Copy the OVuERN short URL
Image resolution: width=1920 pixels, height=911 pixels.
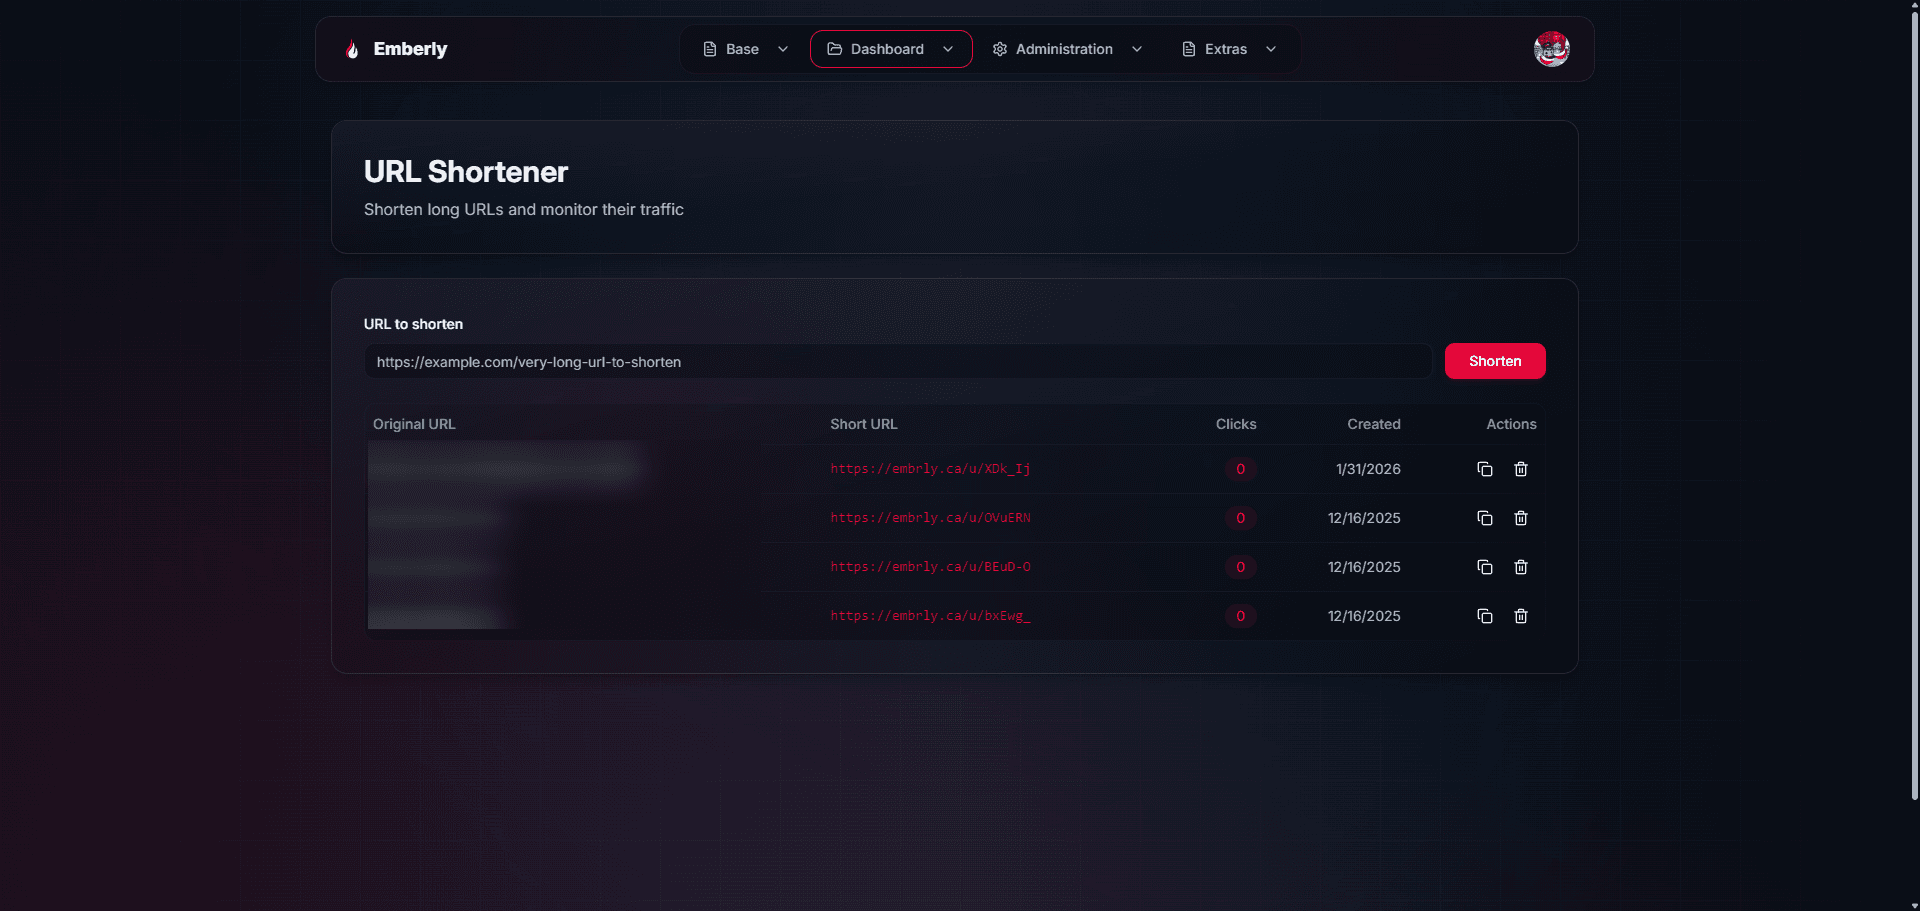coord(1485,518)
